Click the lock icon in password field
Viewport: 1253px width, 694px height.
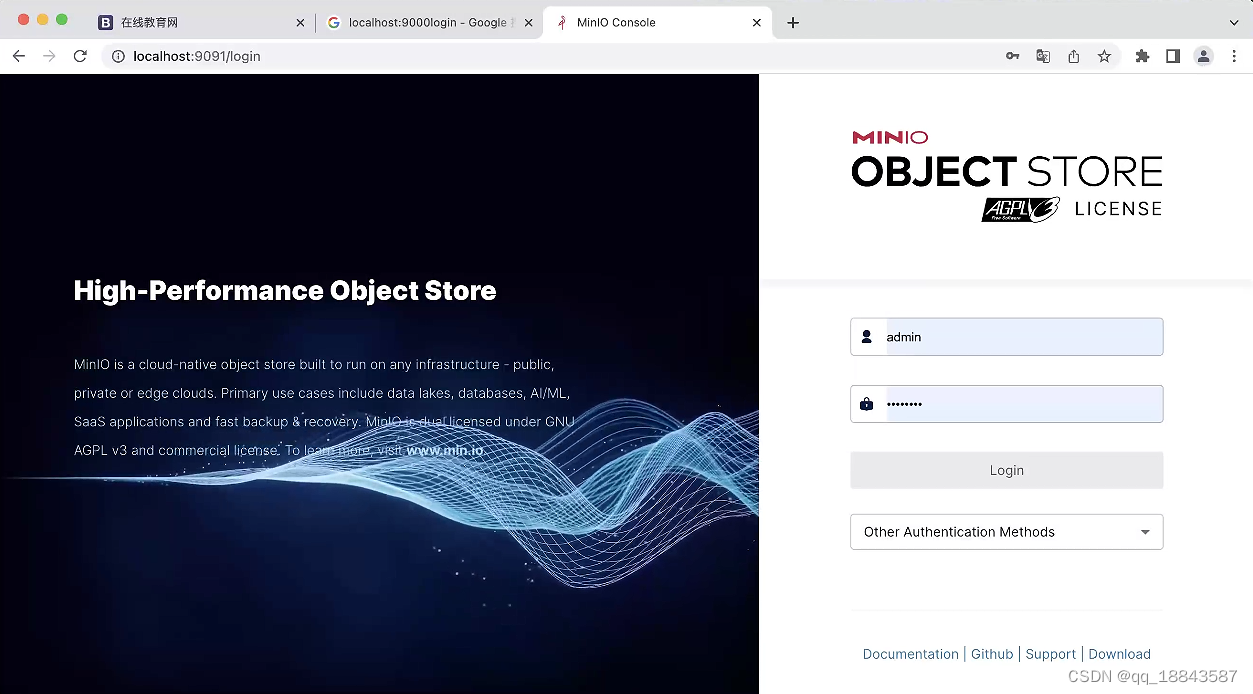tap(866, 404)
